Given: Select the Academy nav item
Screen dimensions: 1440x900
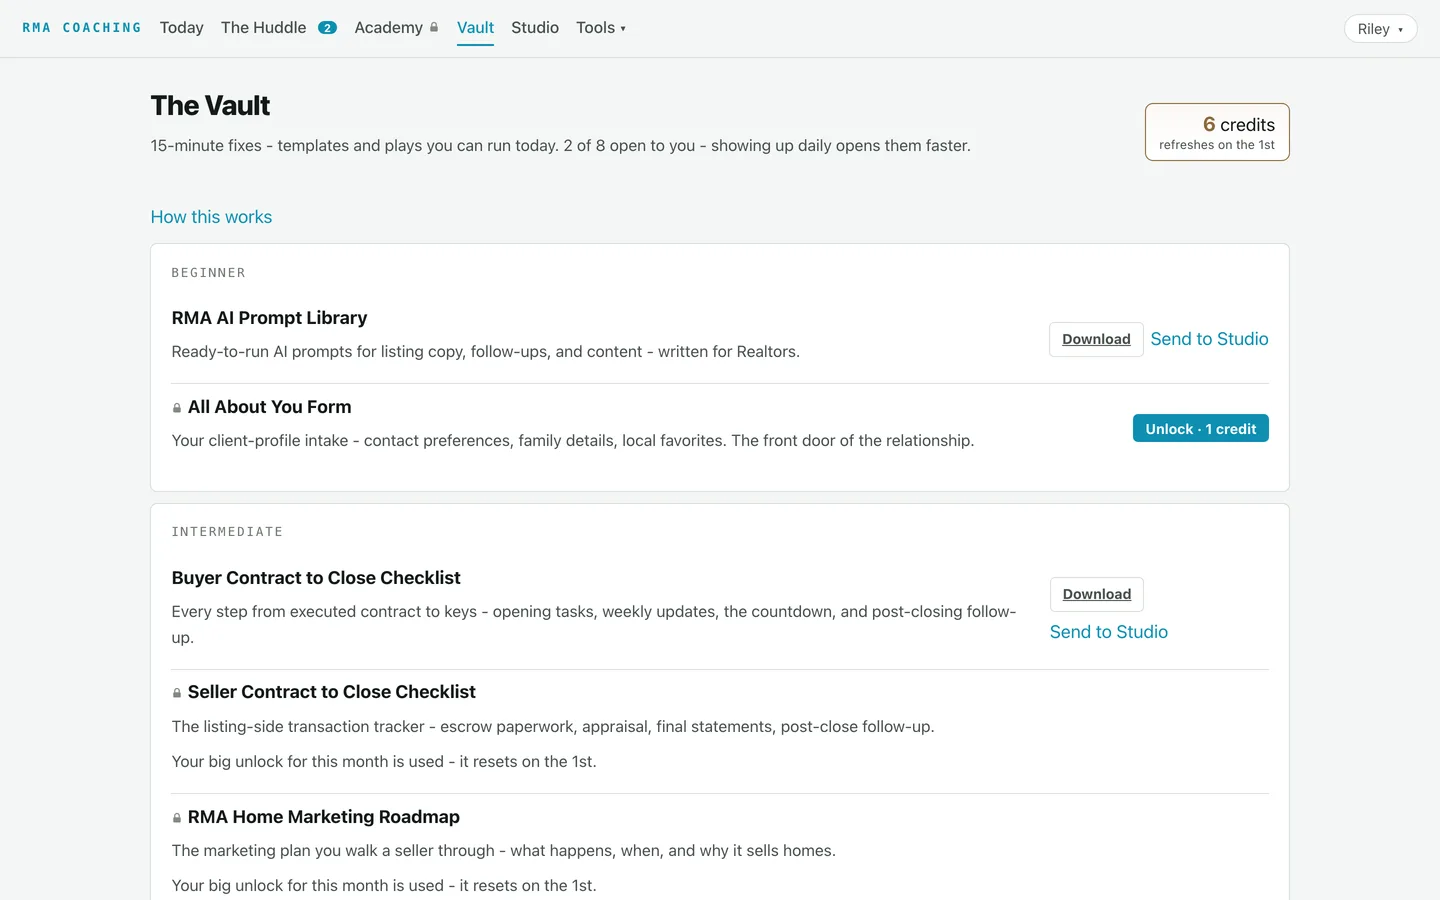Looking at the screenshot, I should pyautogui.click(x=389, y=28).
